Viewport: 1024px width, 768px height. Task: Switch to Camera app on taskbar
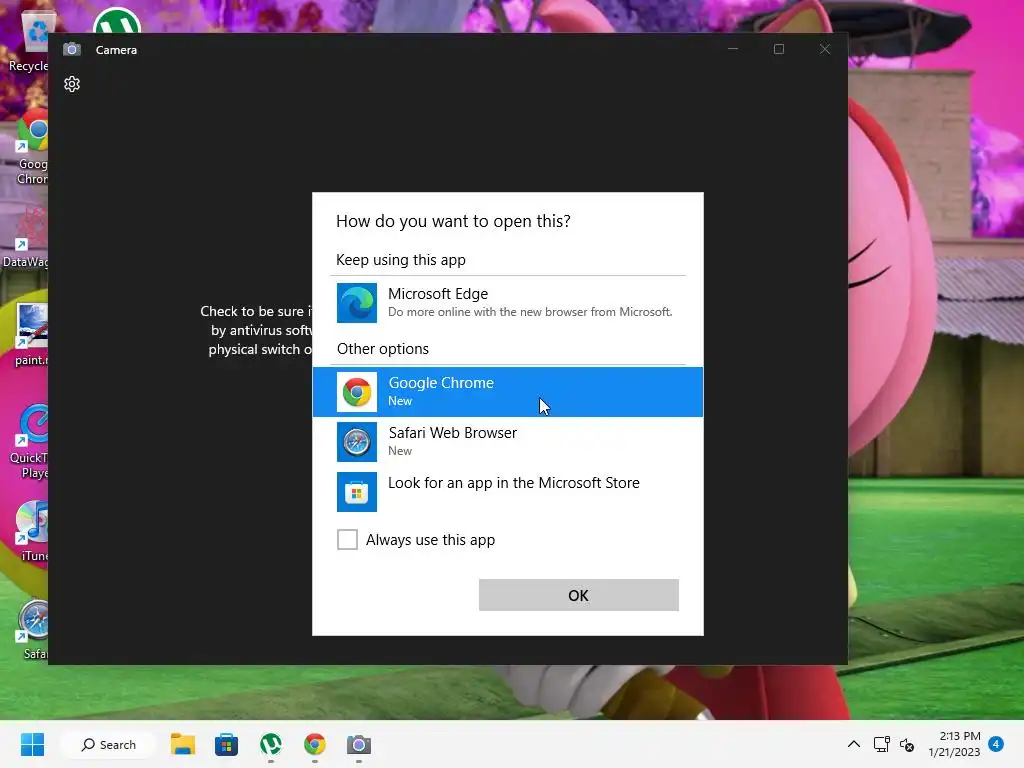[x=359, y=744]
